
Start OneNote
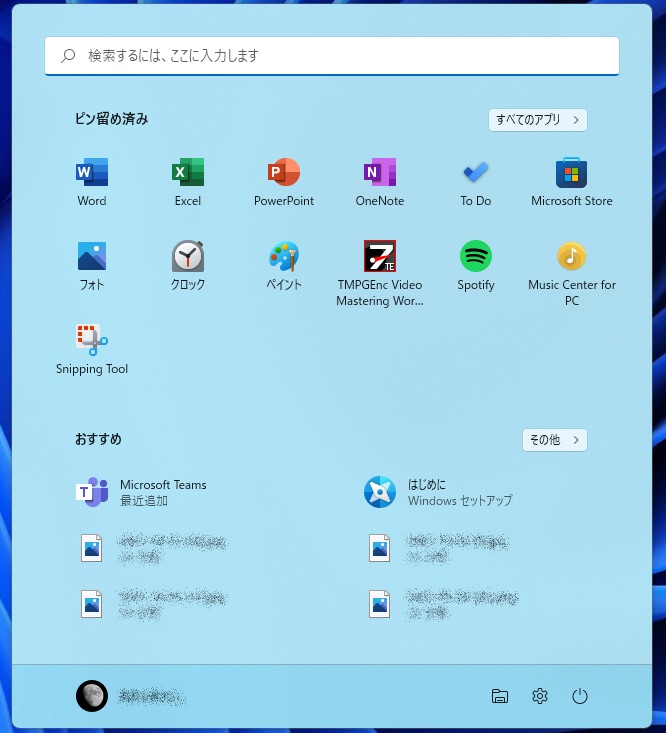380,183
